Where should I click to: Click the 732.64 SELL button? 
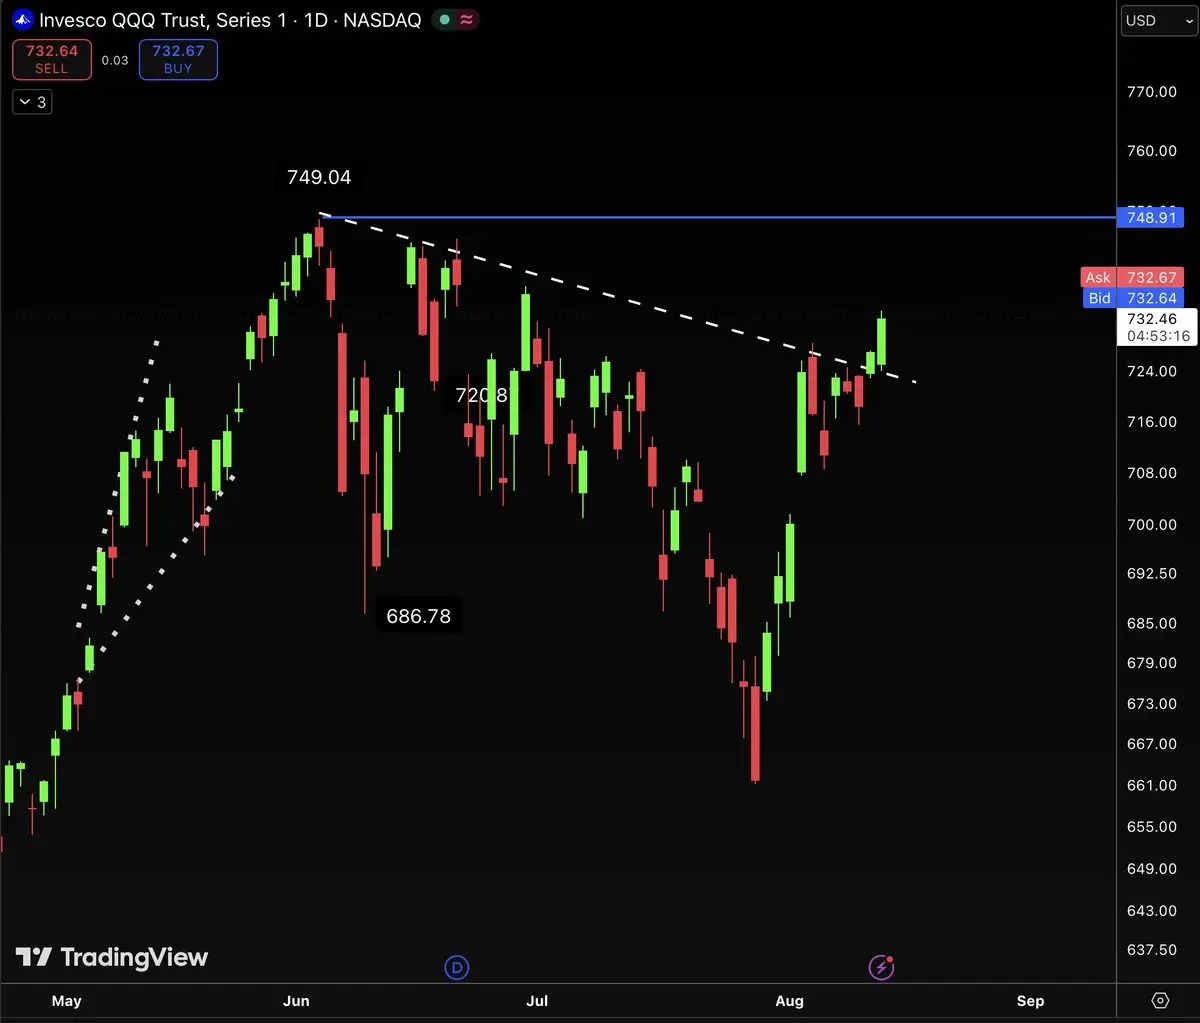[x=52, y=60]
